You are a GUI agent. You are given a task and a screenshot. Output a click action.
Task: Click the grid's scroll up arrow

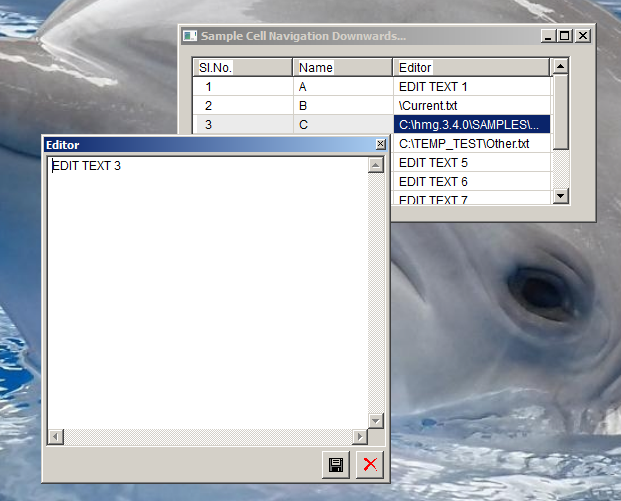click(560, 66)
